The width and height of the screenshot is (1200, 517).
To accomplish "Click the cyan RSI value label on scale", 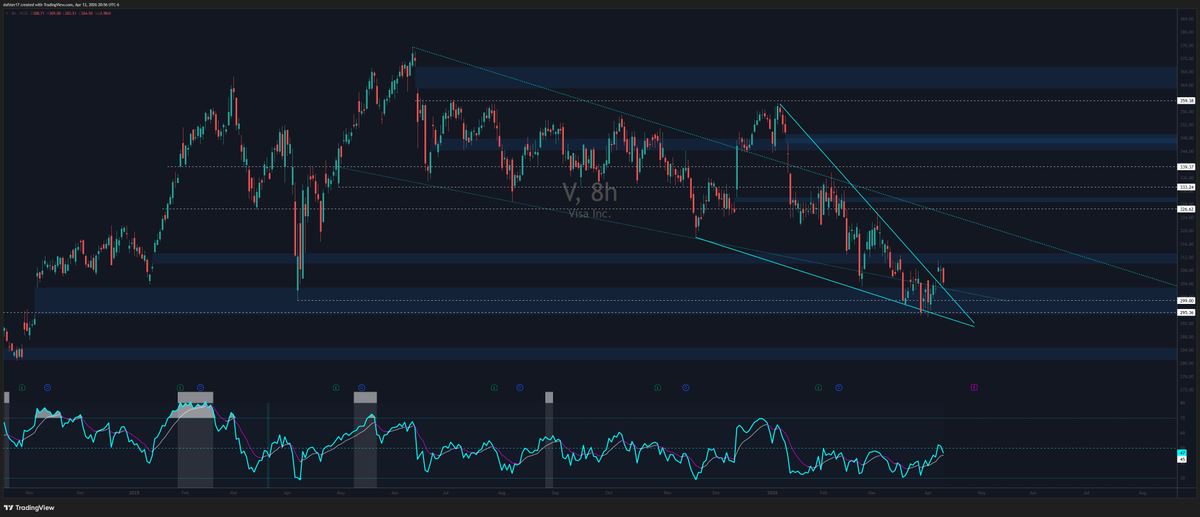I will point(1182,454).
